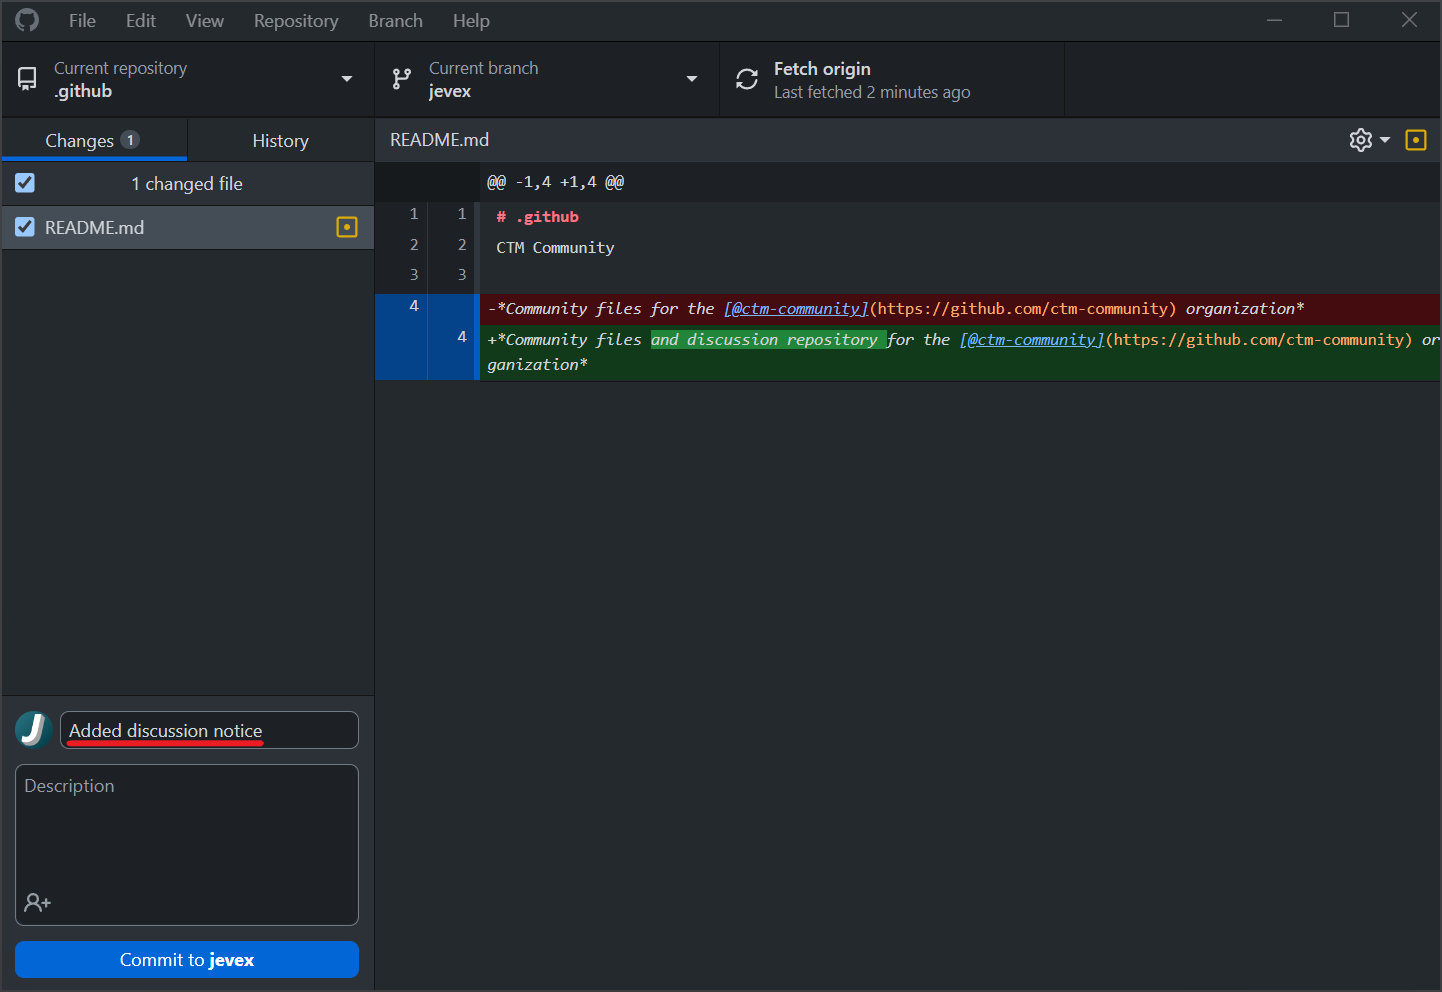Open the Branch menu
Screen dimensions: 1442x992
tap(396, 21)
